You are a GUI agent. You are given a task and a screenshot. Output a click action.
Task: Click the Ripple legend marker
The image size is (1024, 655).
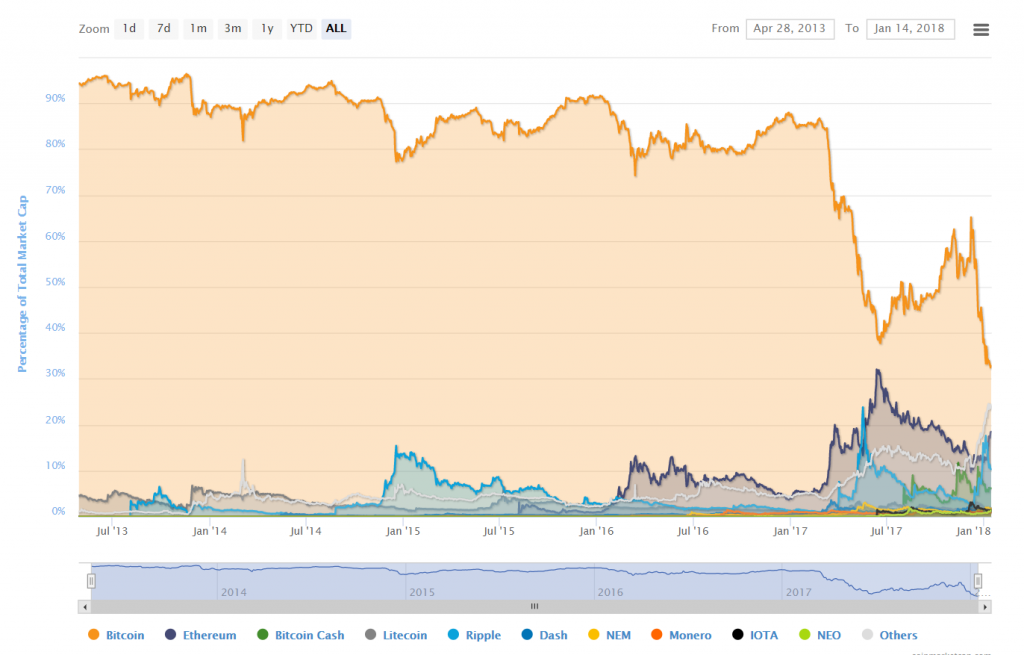pos(453,635)
